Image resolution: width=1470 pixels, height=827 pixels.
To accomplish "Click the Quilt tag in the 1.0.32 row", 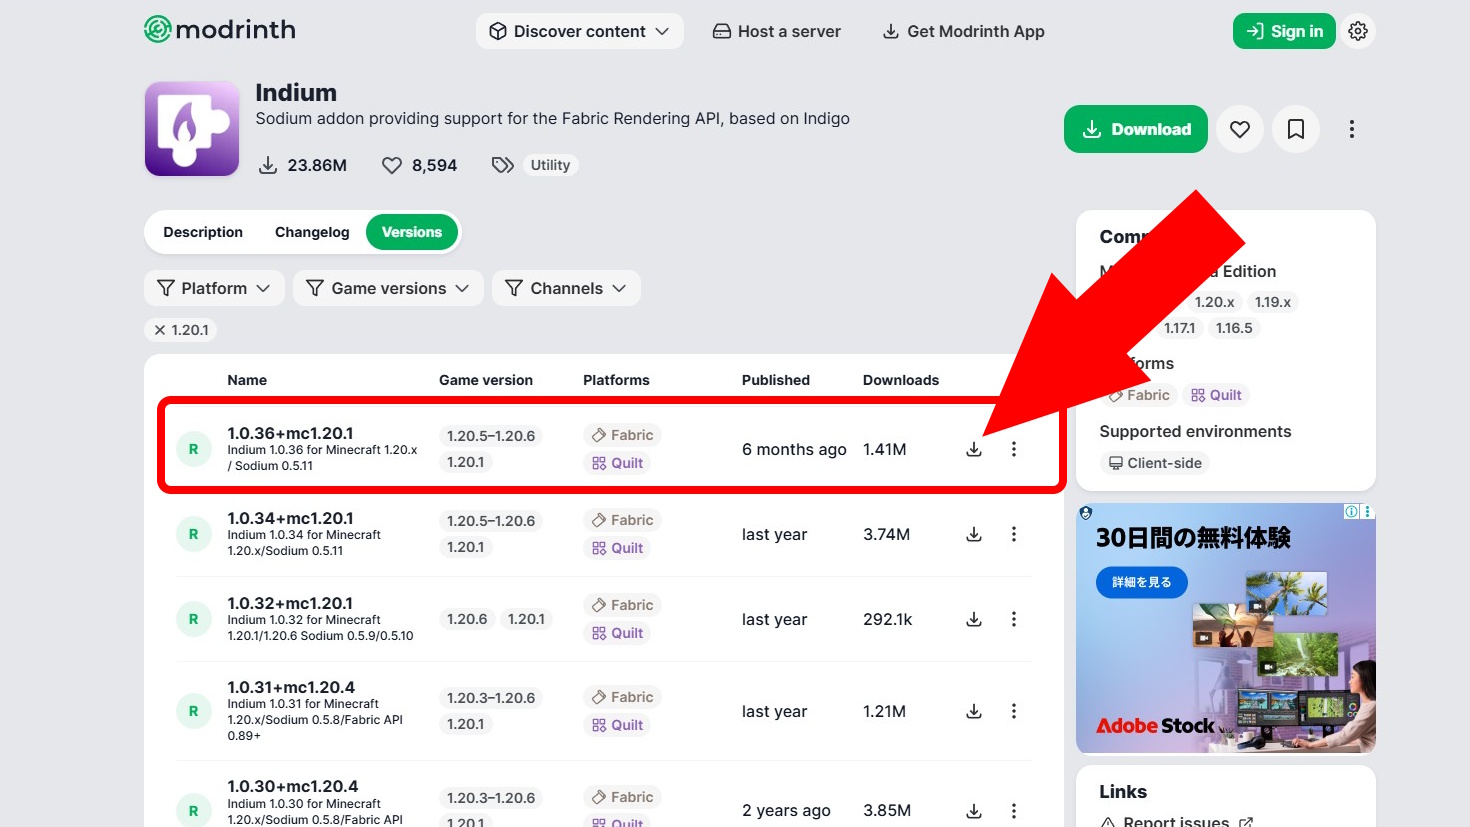I will coord(617,633).
